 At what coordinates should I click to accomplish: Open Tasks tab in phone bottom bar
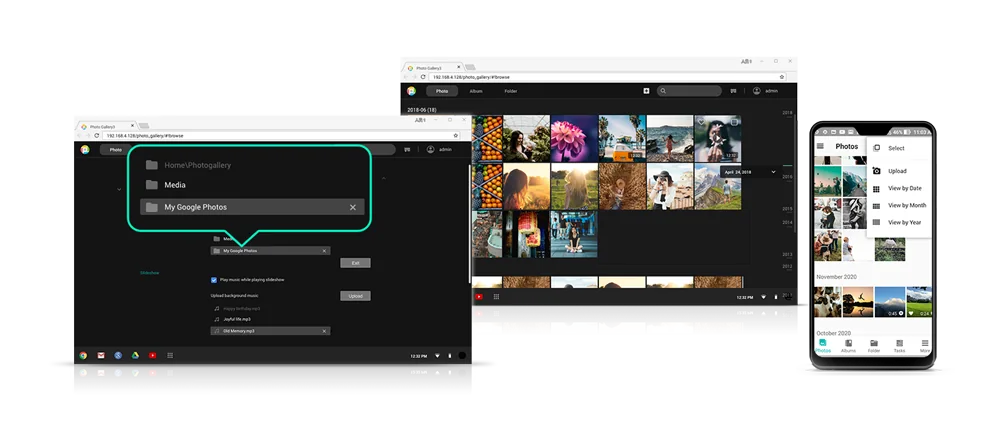[x=899, y=346]
